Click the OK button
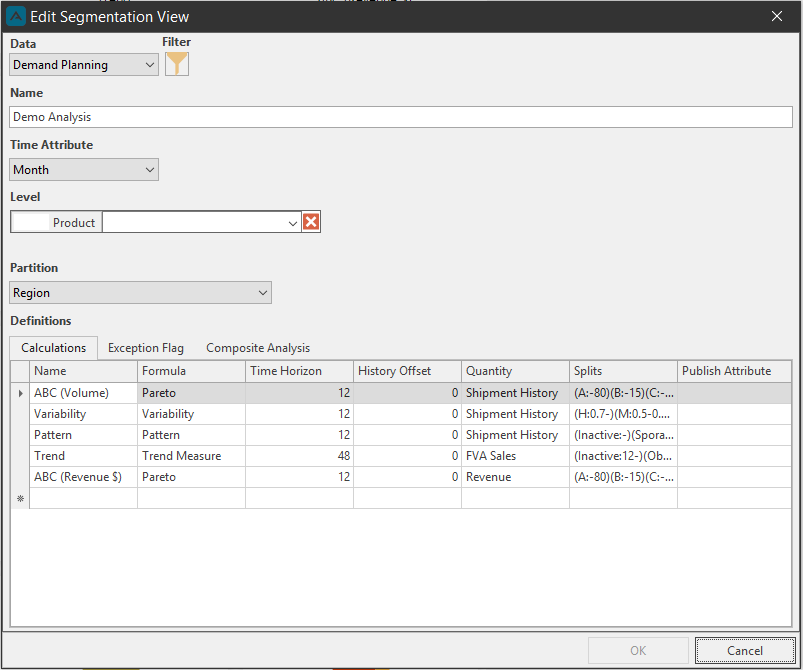 638,651
